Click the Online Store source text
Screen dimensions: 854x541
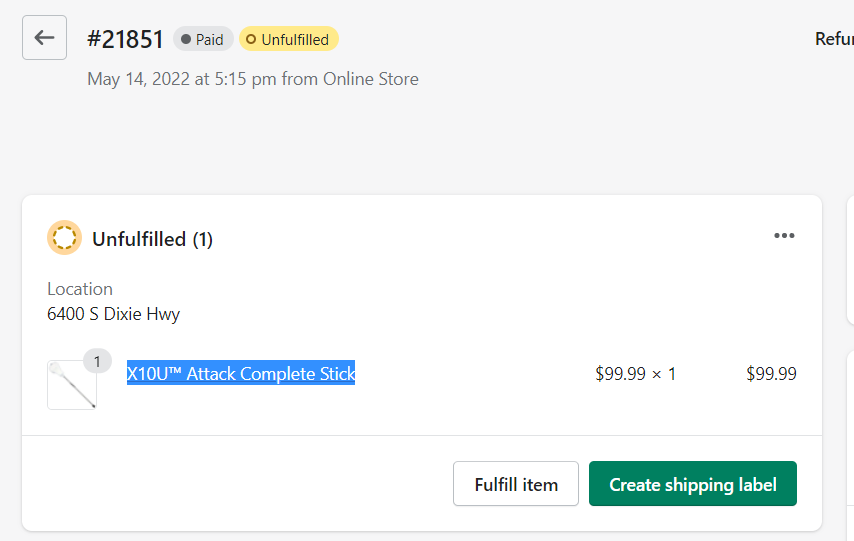[370, 78]
